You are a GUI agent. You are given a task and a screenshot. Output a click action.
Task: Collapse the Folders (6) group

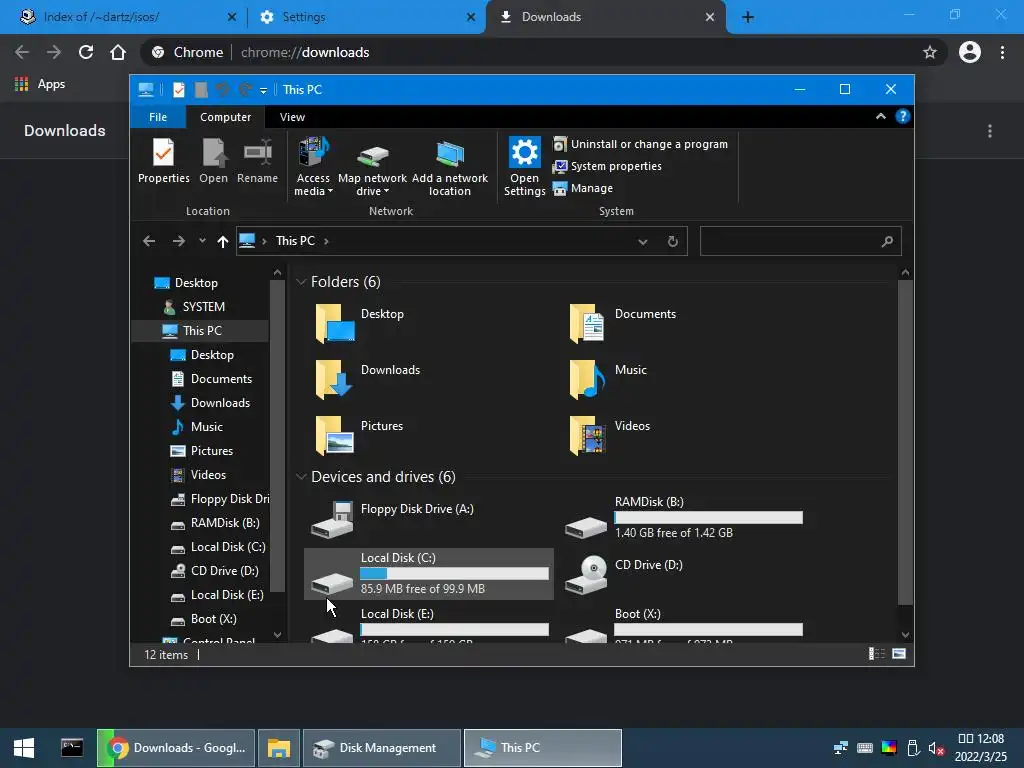[301, 281]
